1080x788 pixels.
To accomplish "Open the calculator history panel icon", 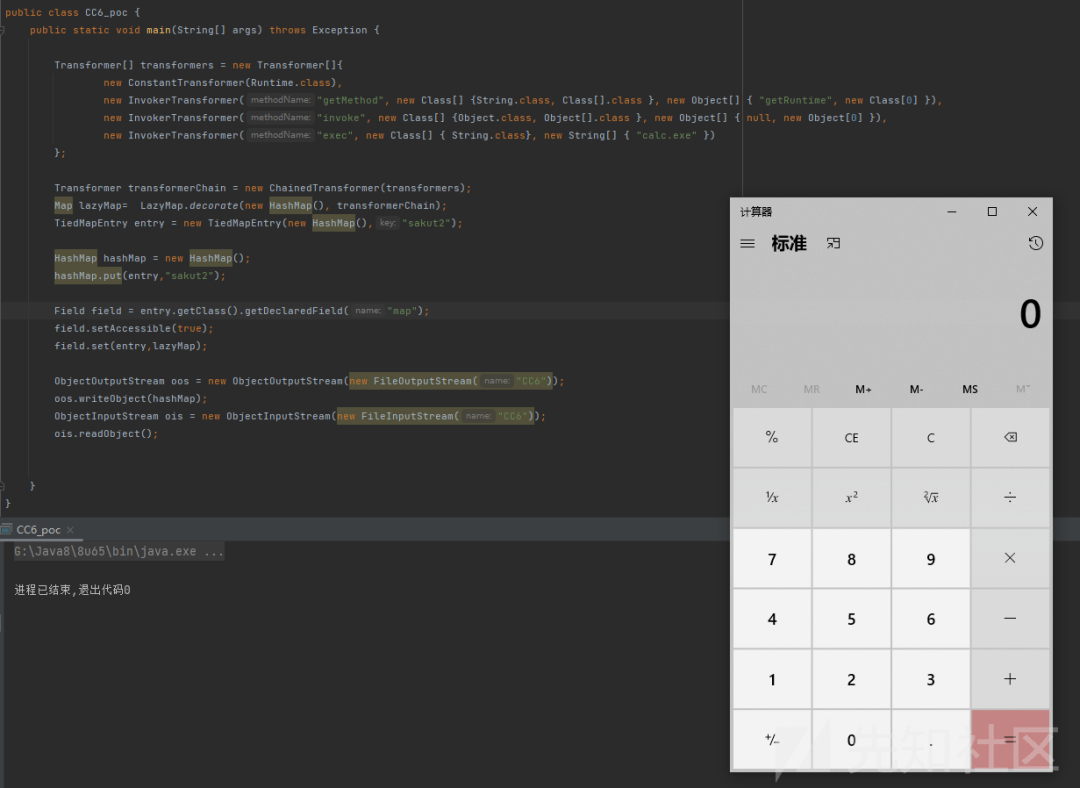I will 1035,243.
